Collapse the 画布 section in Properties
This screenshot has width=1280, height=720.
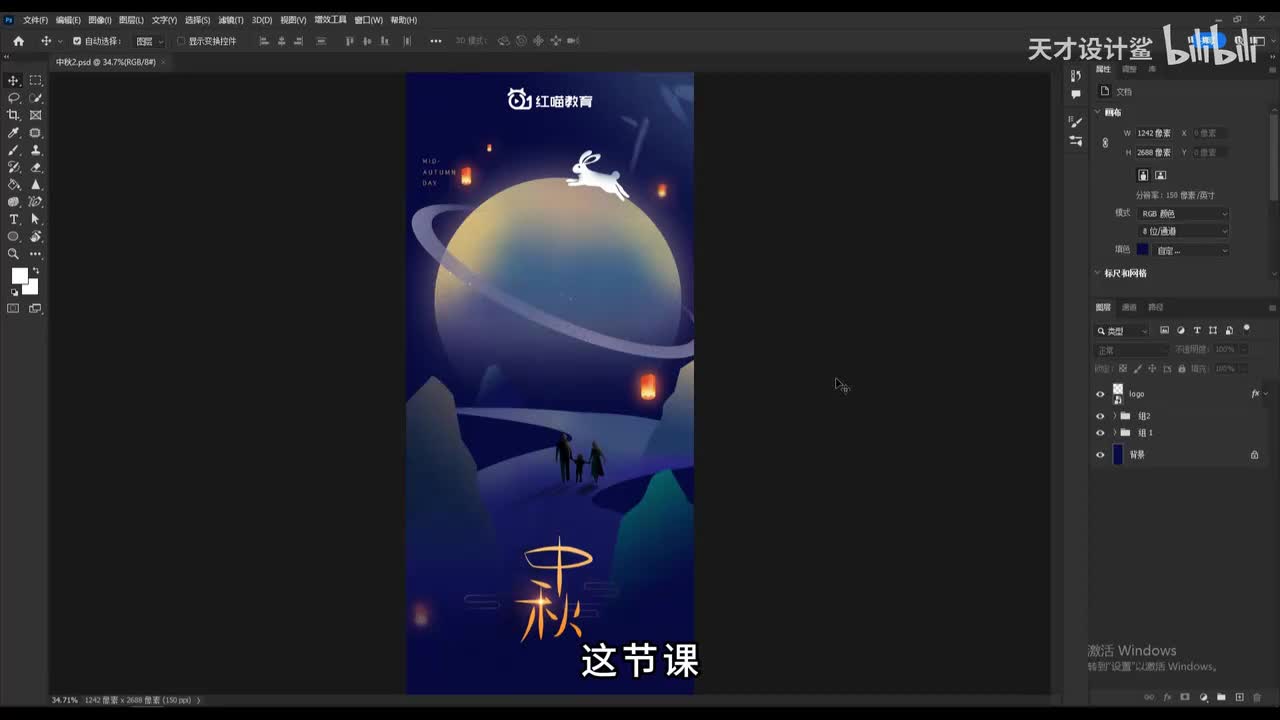pos(1098,112)
